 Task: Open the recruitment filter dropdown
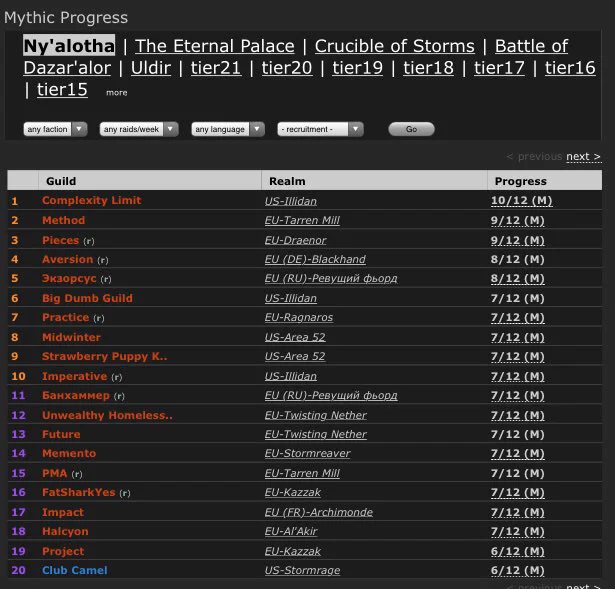click(x=320, y=129)
